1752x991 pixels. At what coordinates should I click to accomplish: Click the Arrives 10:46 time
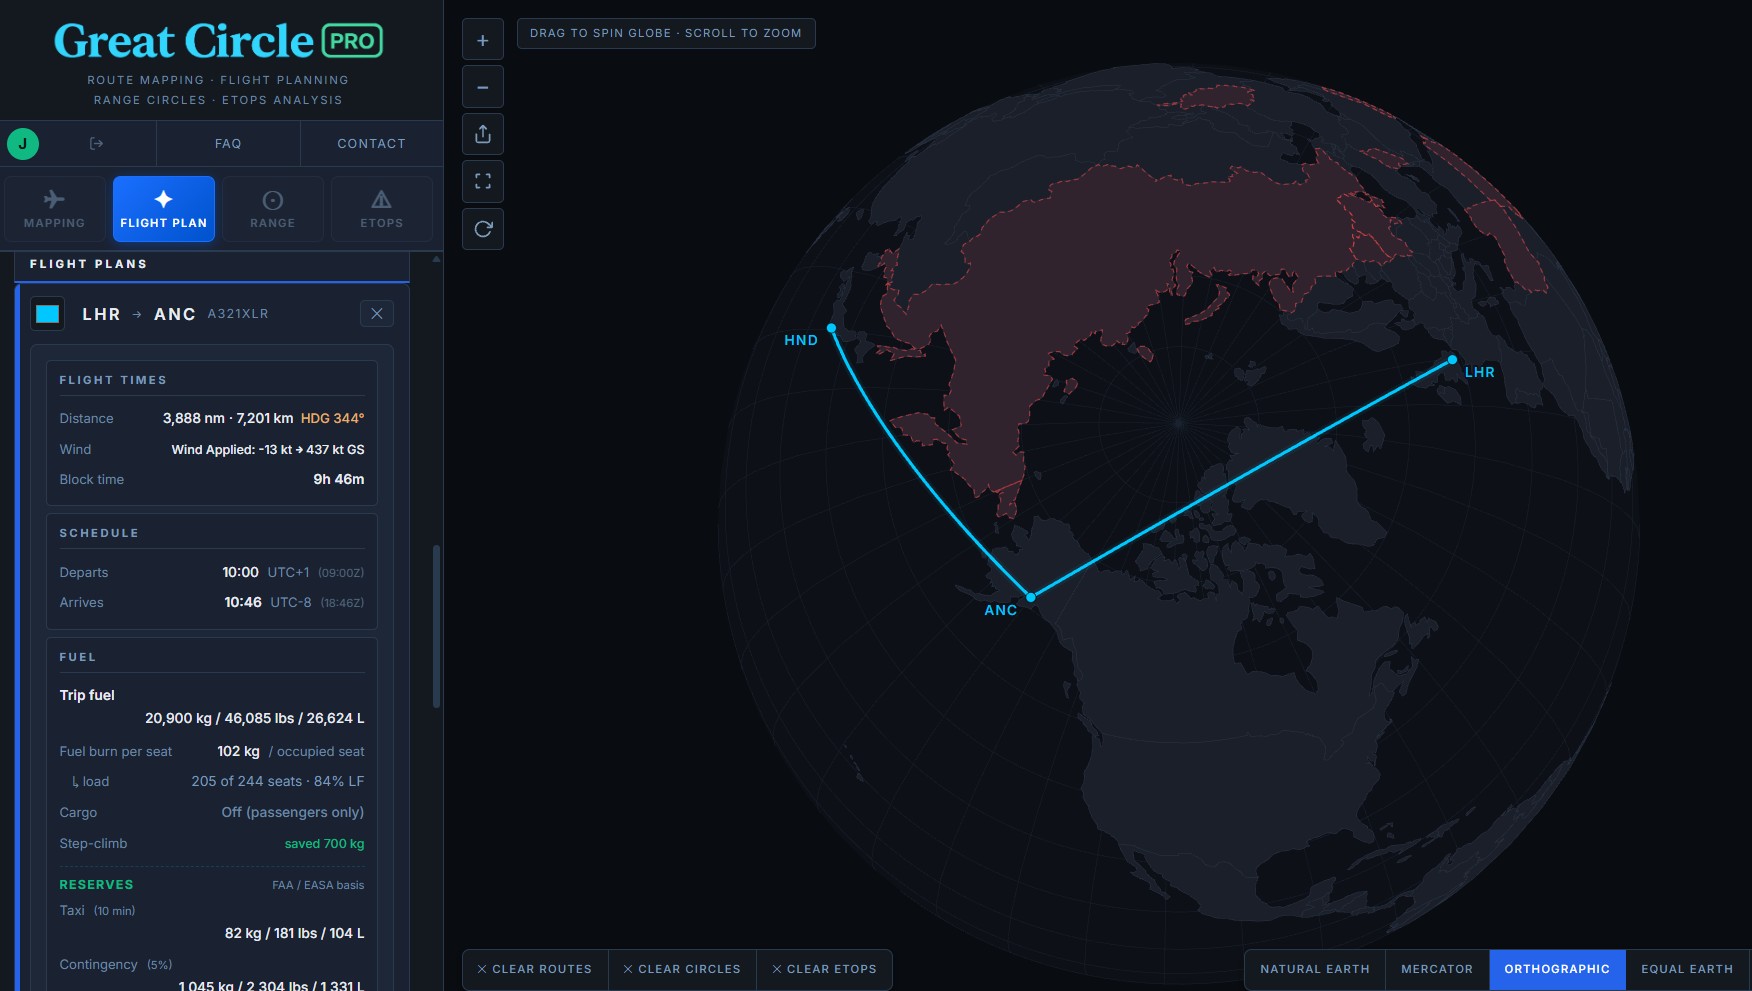(x=243, y=603)
